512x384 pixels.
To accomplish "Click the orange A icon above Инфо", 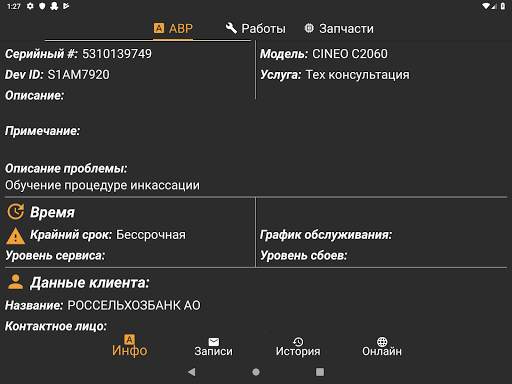I will click(129, 339).
